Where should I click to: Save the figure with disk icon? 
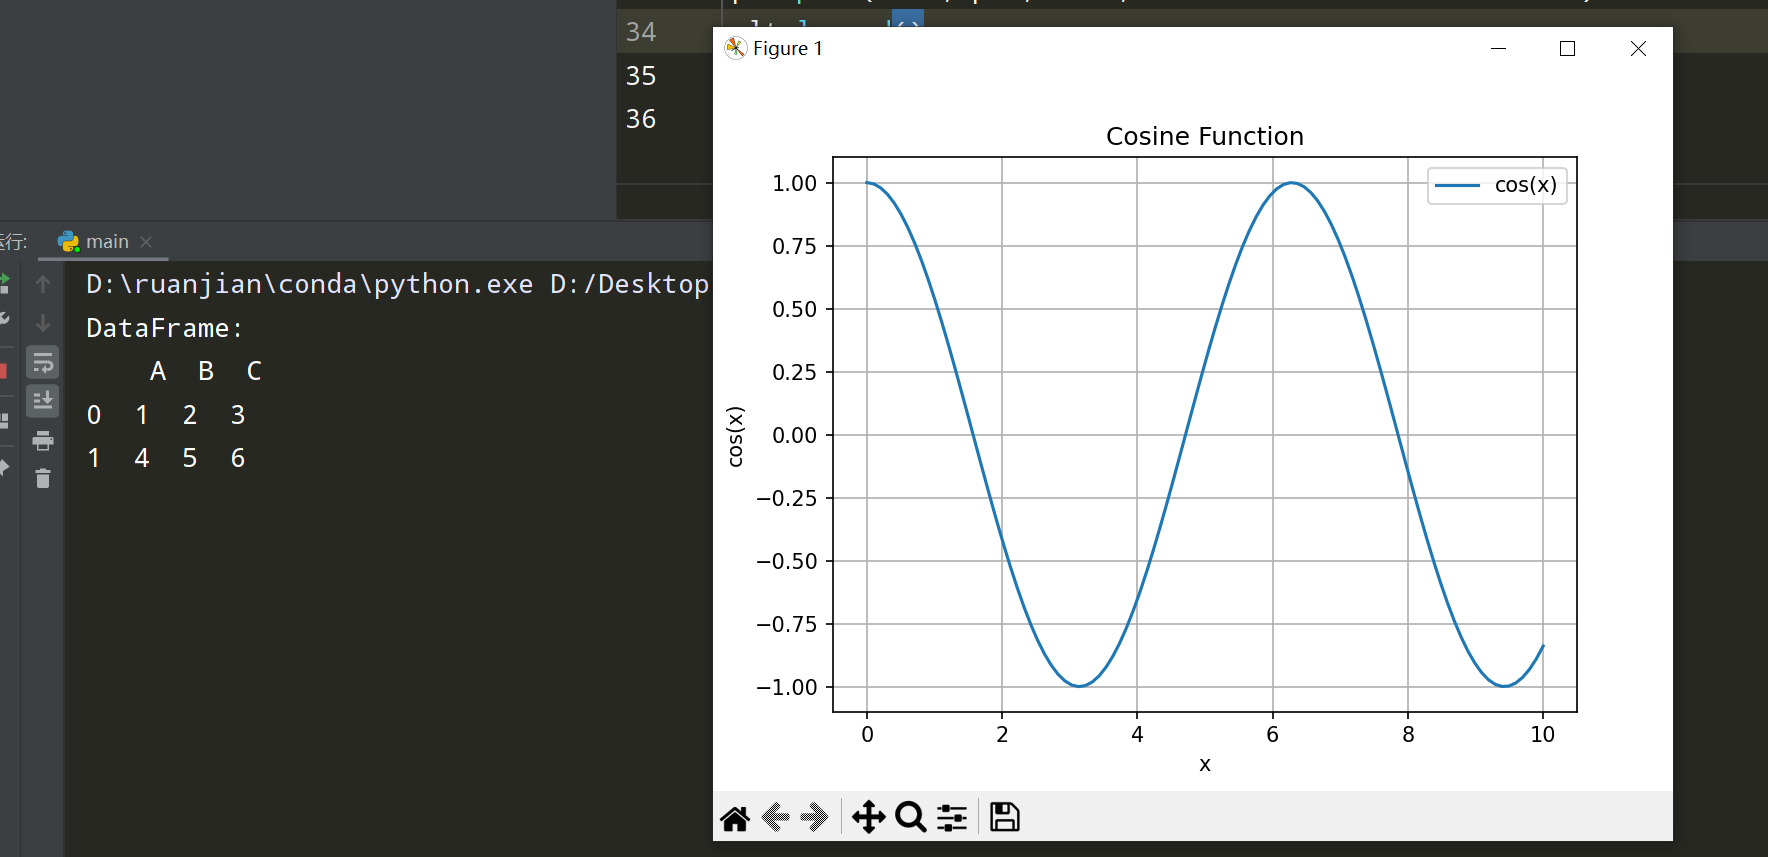coord(1004,817)
